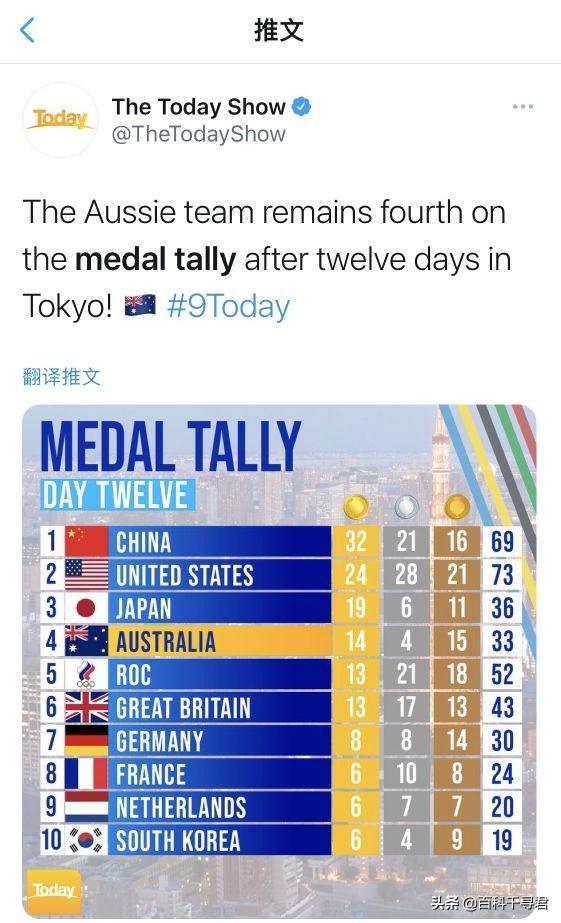
Task: Tap the United States row in the tally
Action: point(281,574)
